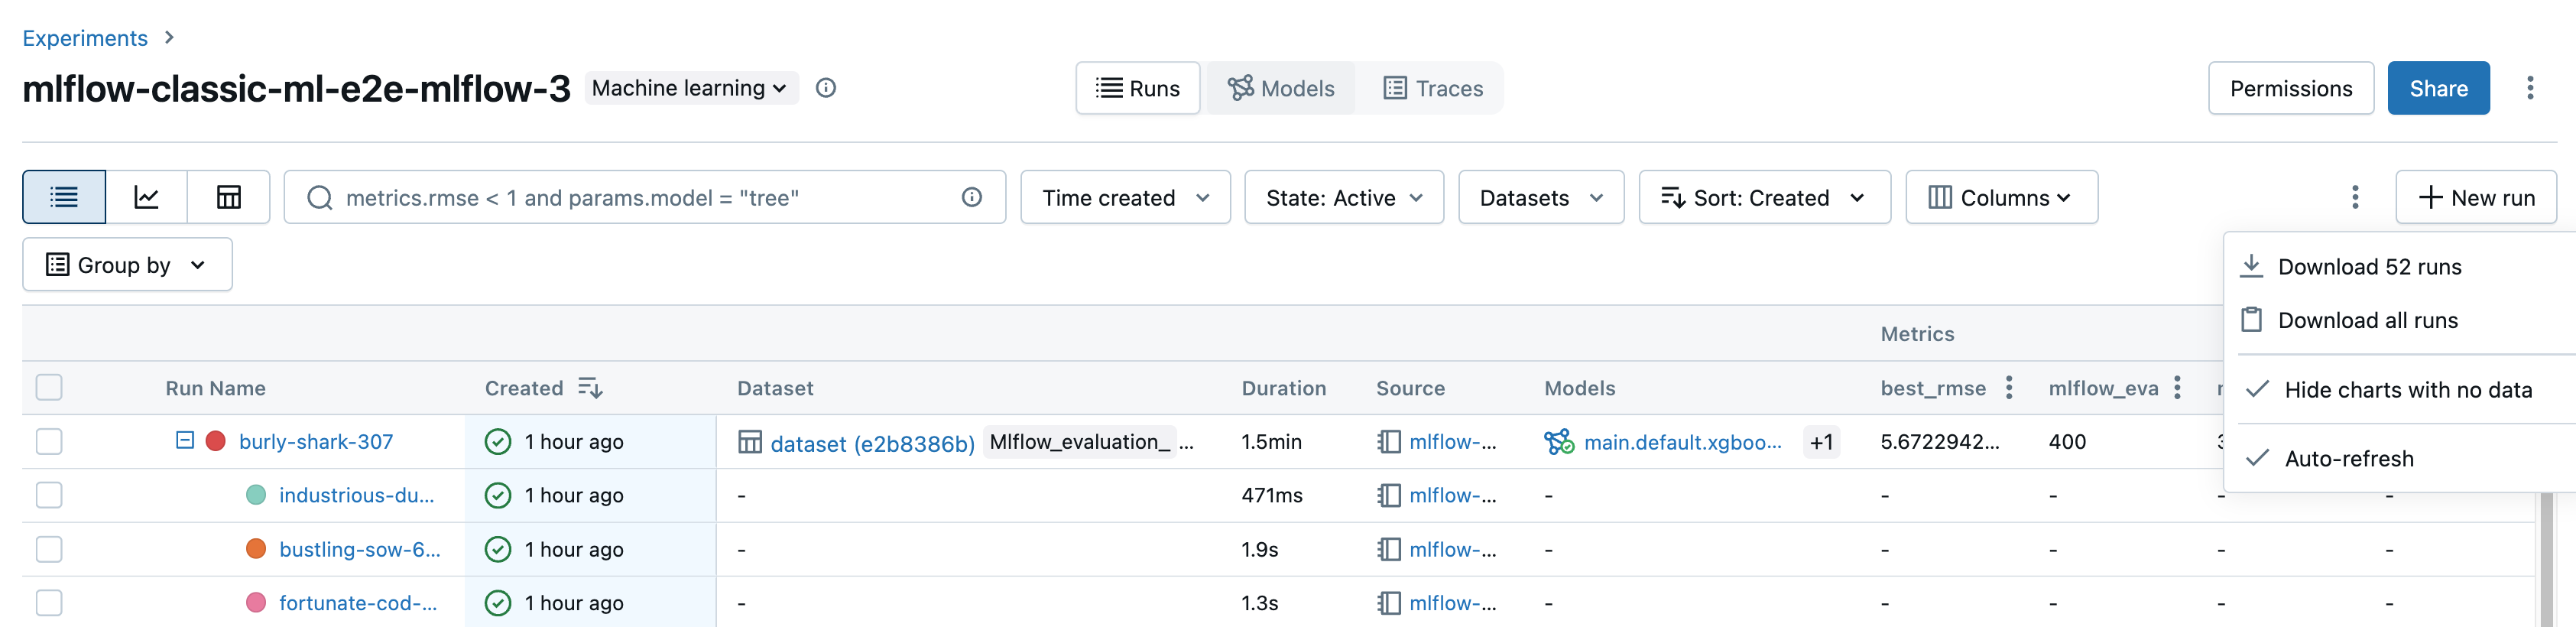Select all runs with header checkbox
Viewport: 2576px width, 627px height.
[x=49, y=388]
